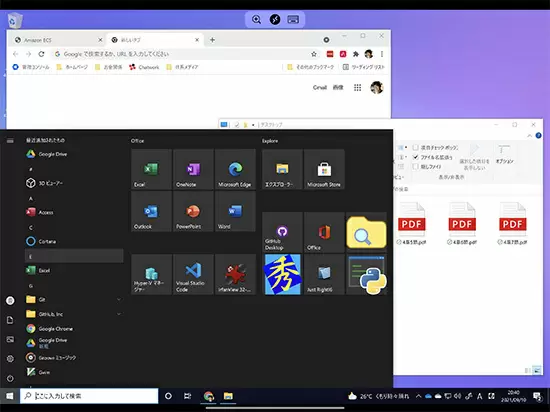
Task: Launch the Hidemaru editor tile
Action: (282, 274)
